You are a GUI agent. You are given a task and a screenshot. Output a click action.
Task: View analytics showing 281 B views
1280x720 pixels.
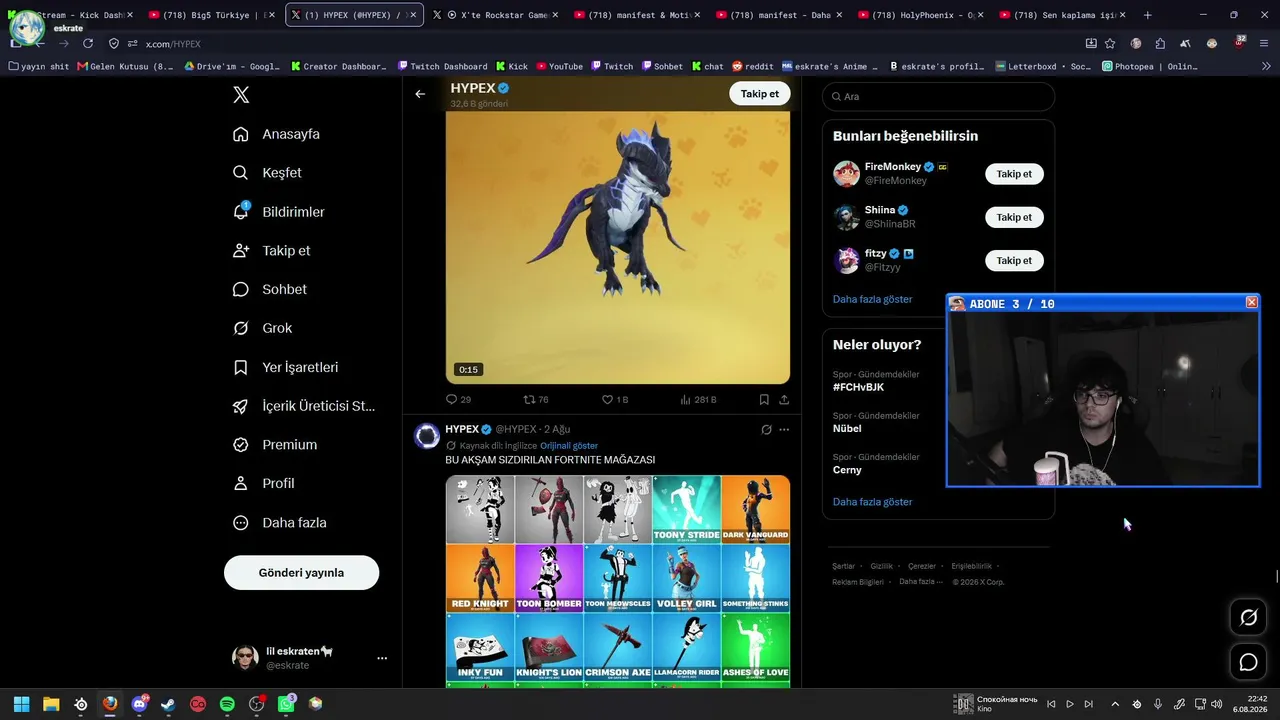[698, 399]
